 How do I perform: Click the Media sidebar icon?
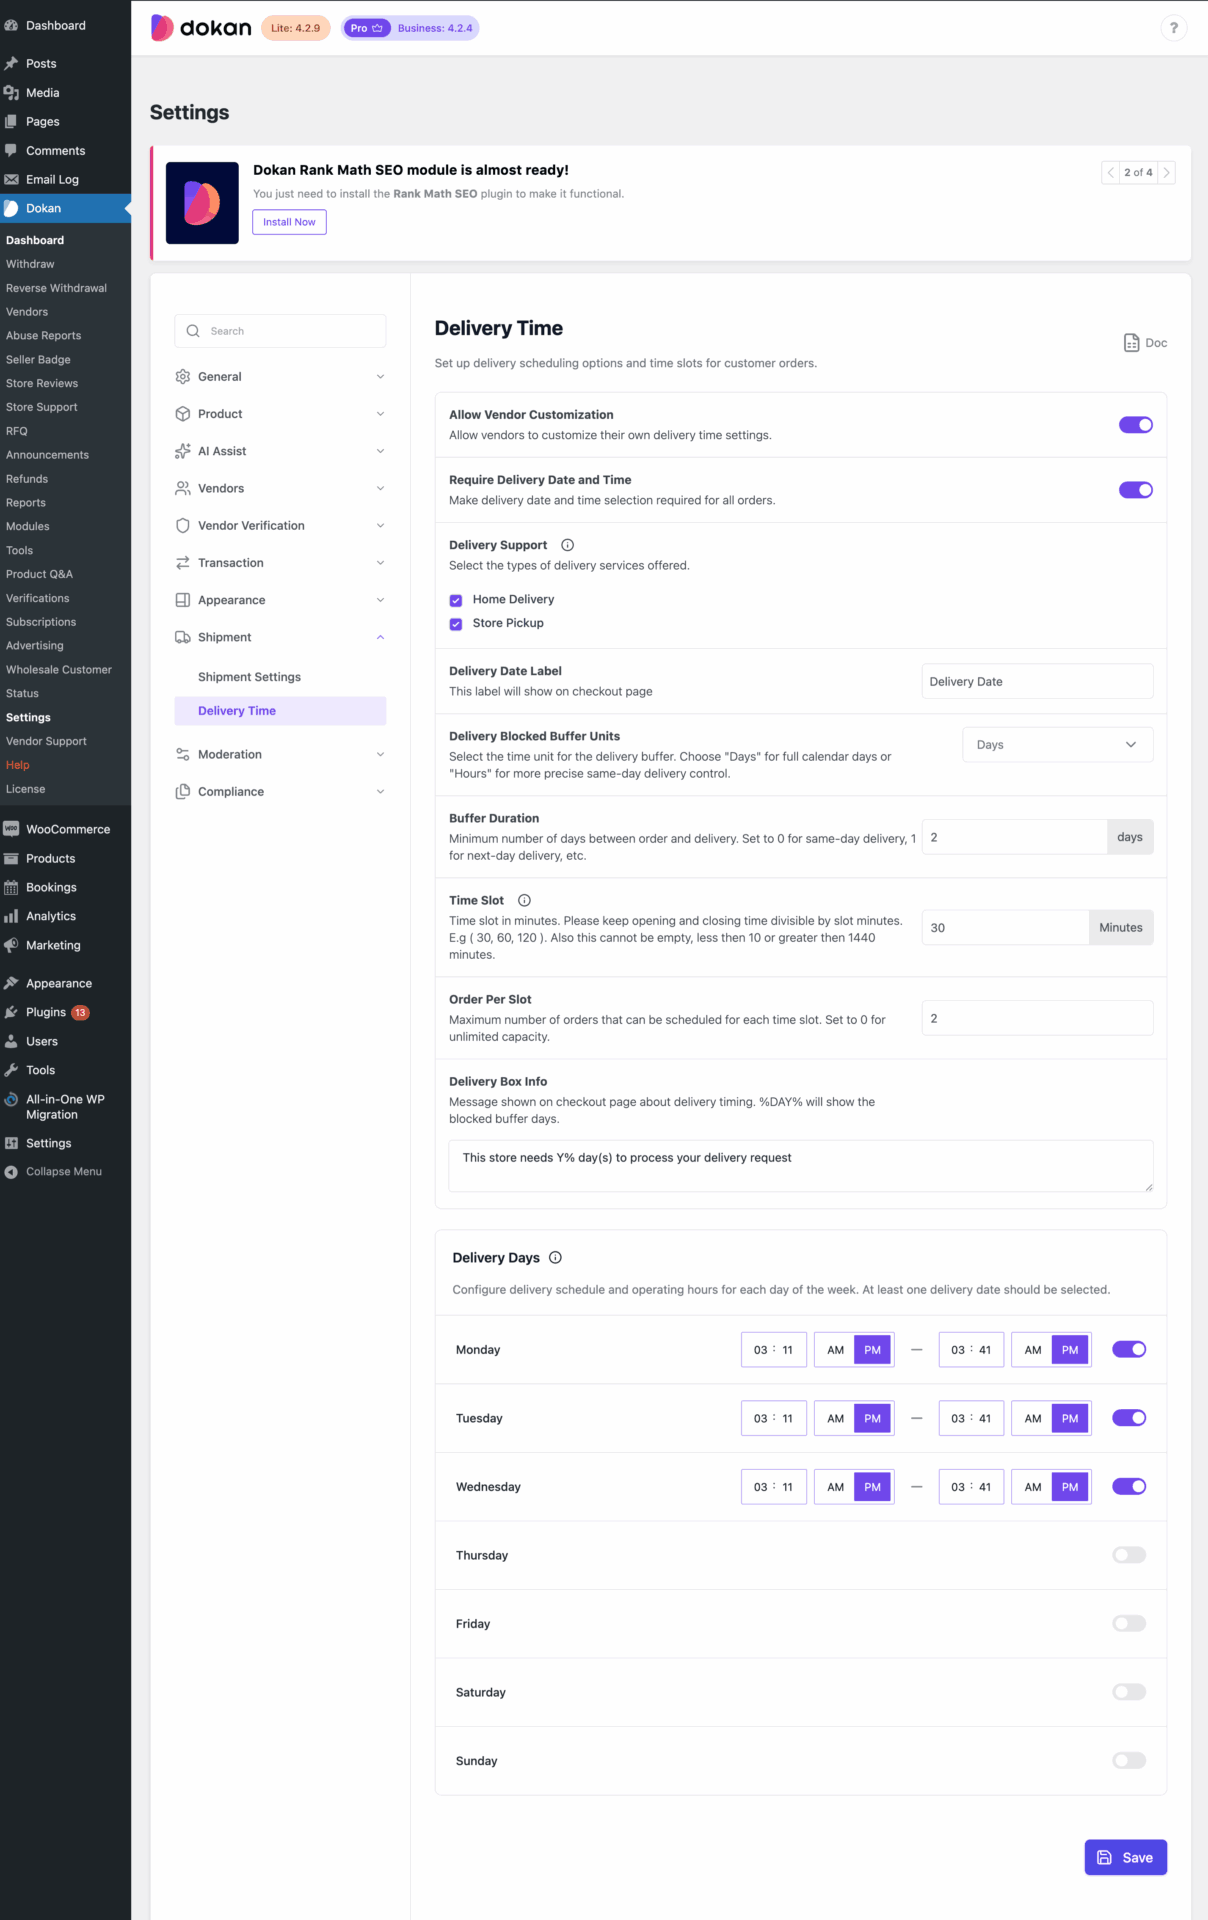tap(11, 92)
